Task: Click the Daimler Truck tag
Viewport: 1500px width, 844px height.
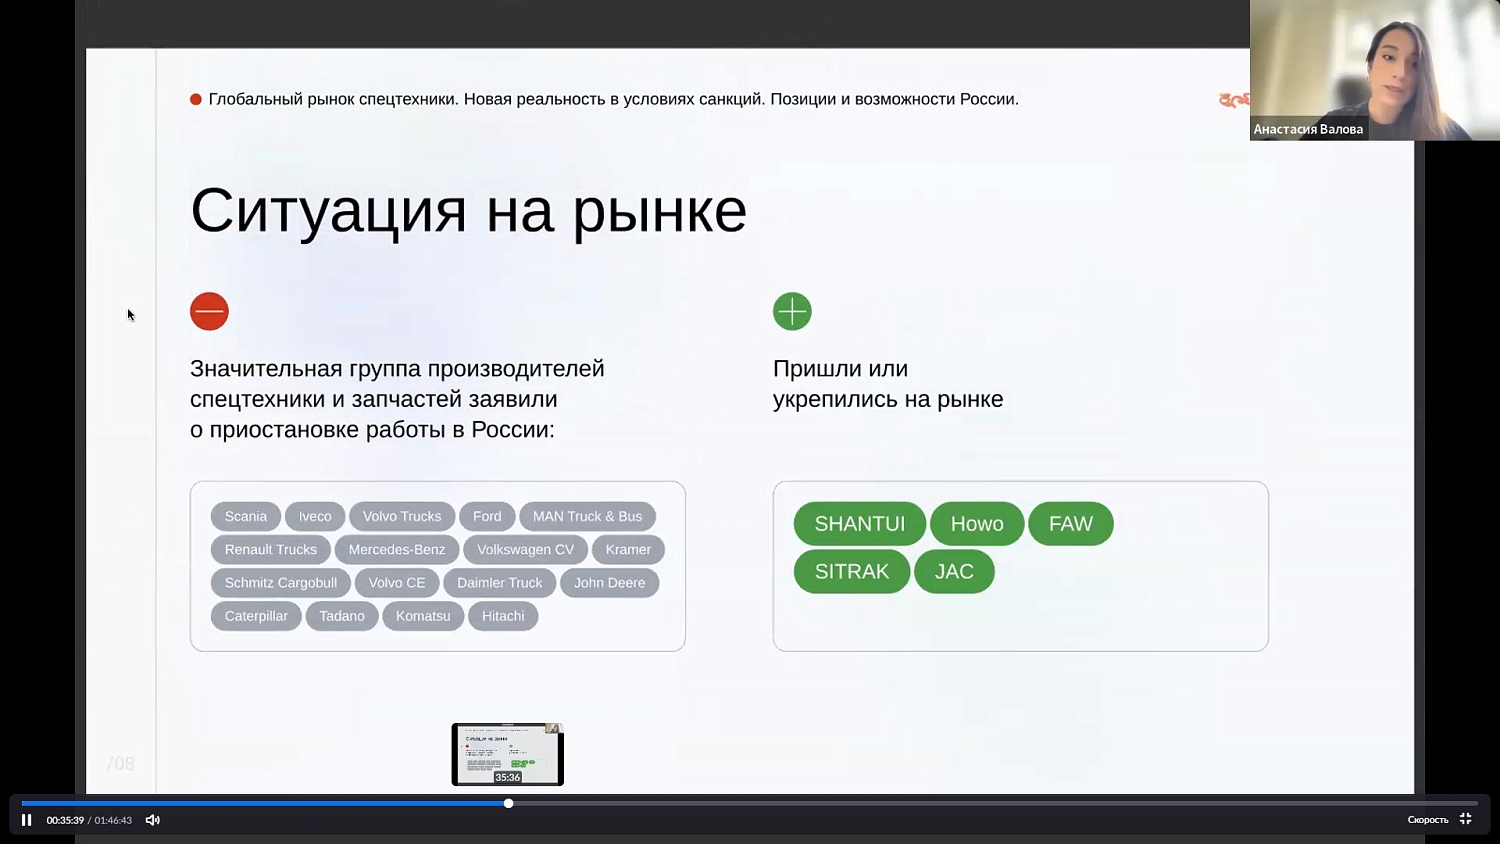Action: coord(500,582)
